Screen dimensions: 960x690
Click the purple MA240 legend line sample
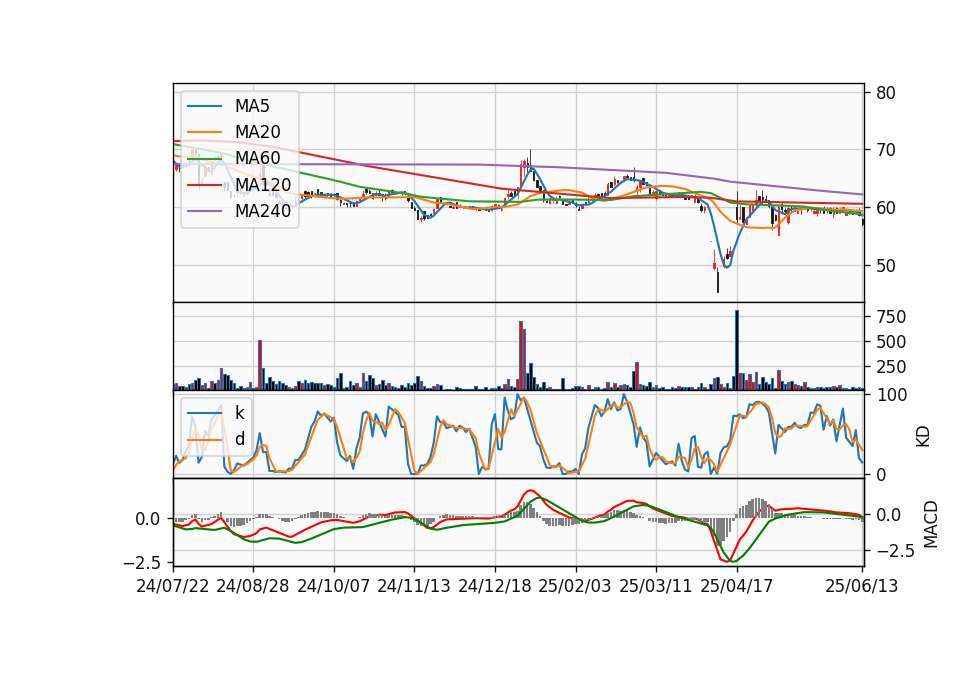[204, 211]
